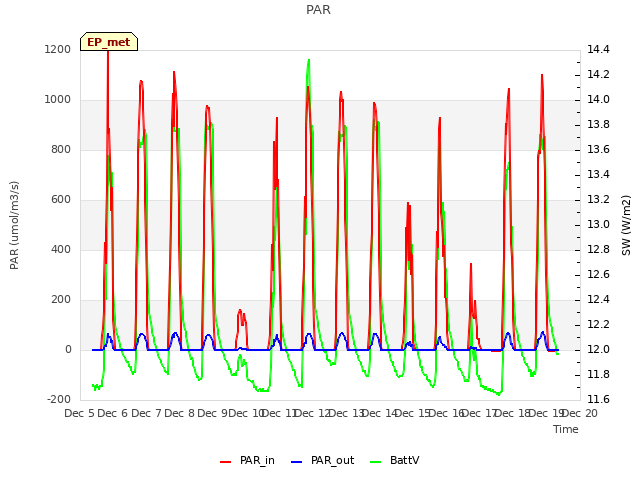This screenshot has width=640, height=480.
Task: Click the 200 tick on left axis
Action: [x=61, y=300]
